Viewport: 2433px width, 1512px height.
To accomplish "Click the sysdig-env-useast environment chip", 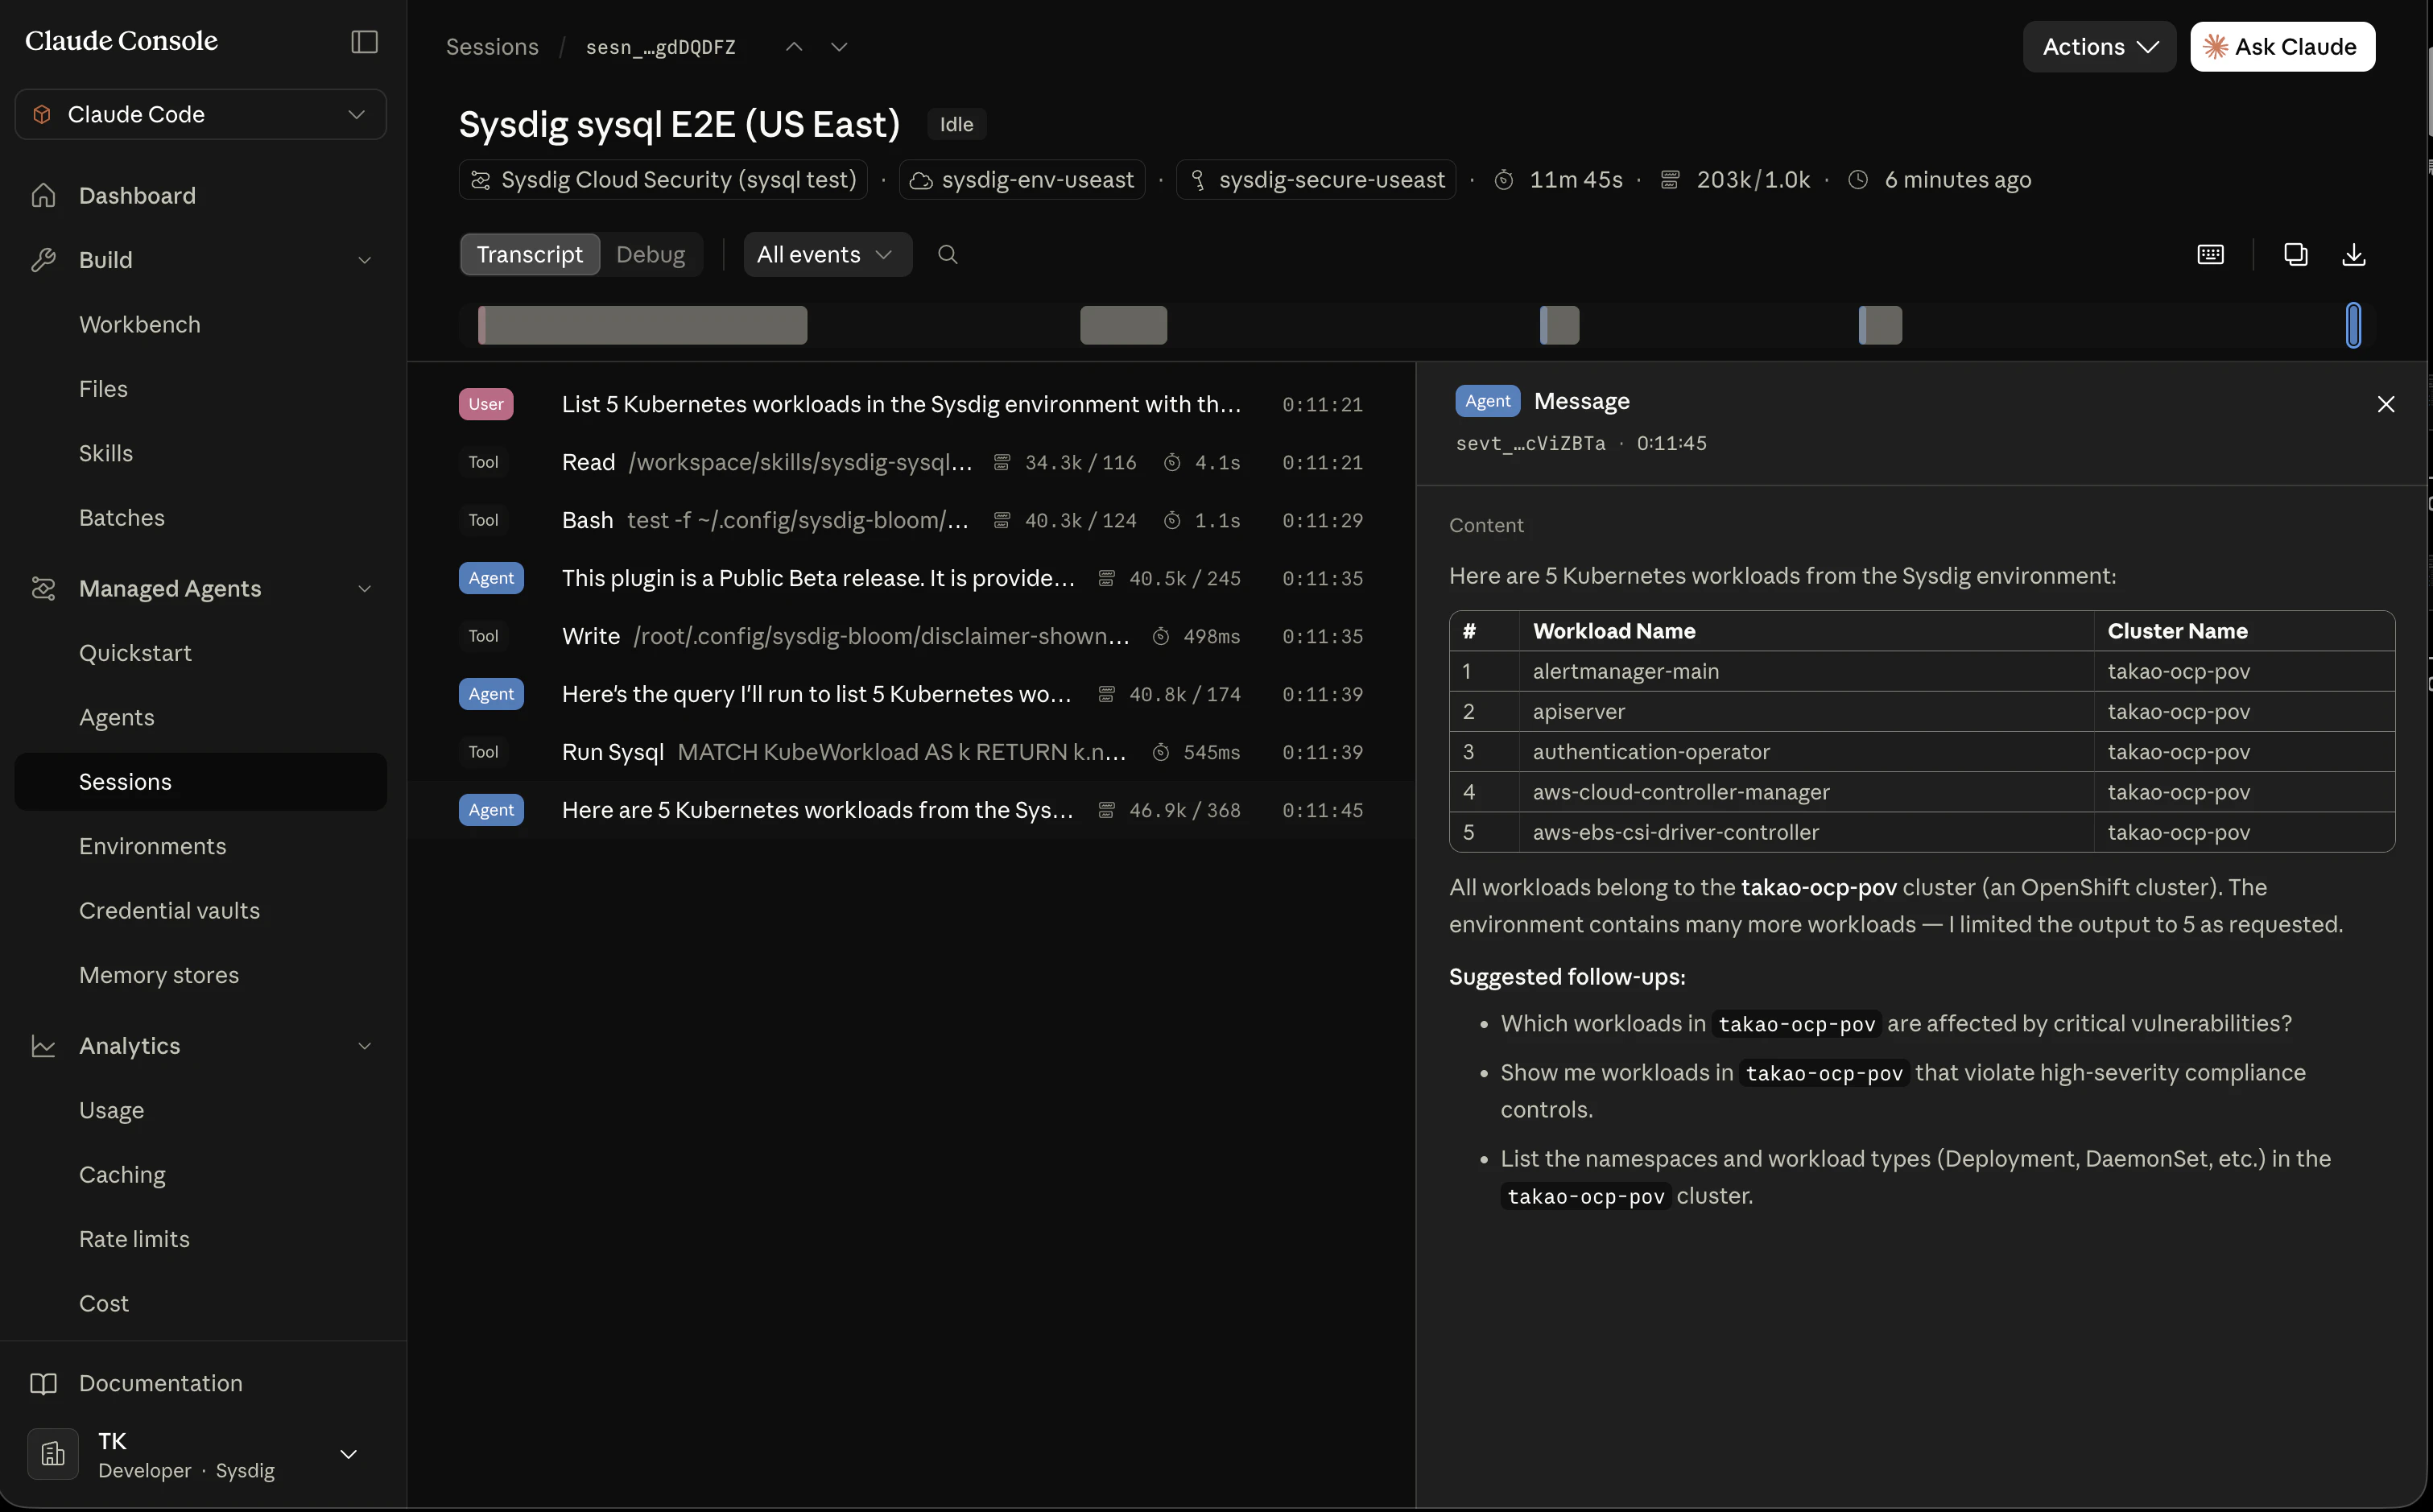I will pyautogui.click(x=1022, y=180).
